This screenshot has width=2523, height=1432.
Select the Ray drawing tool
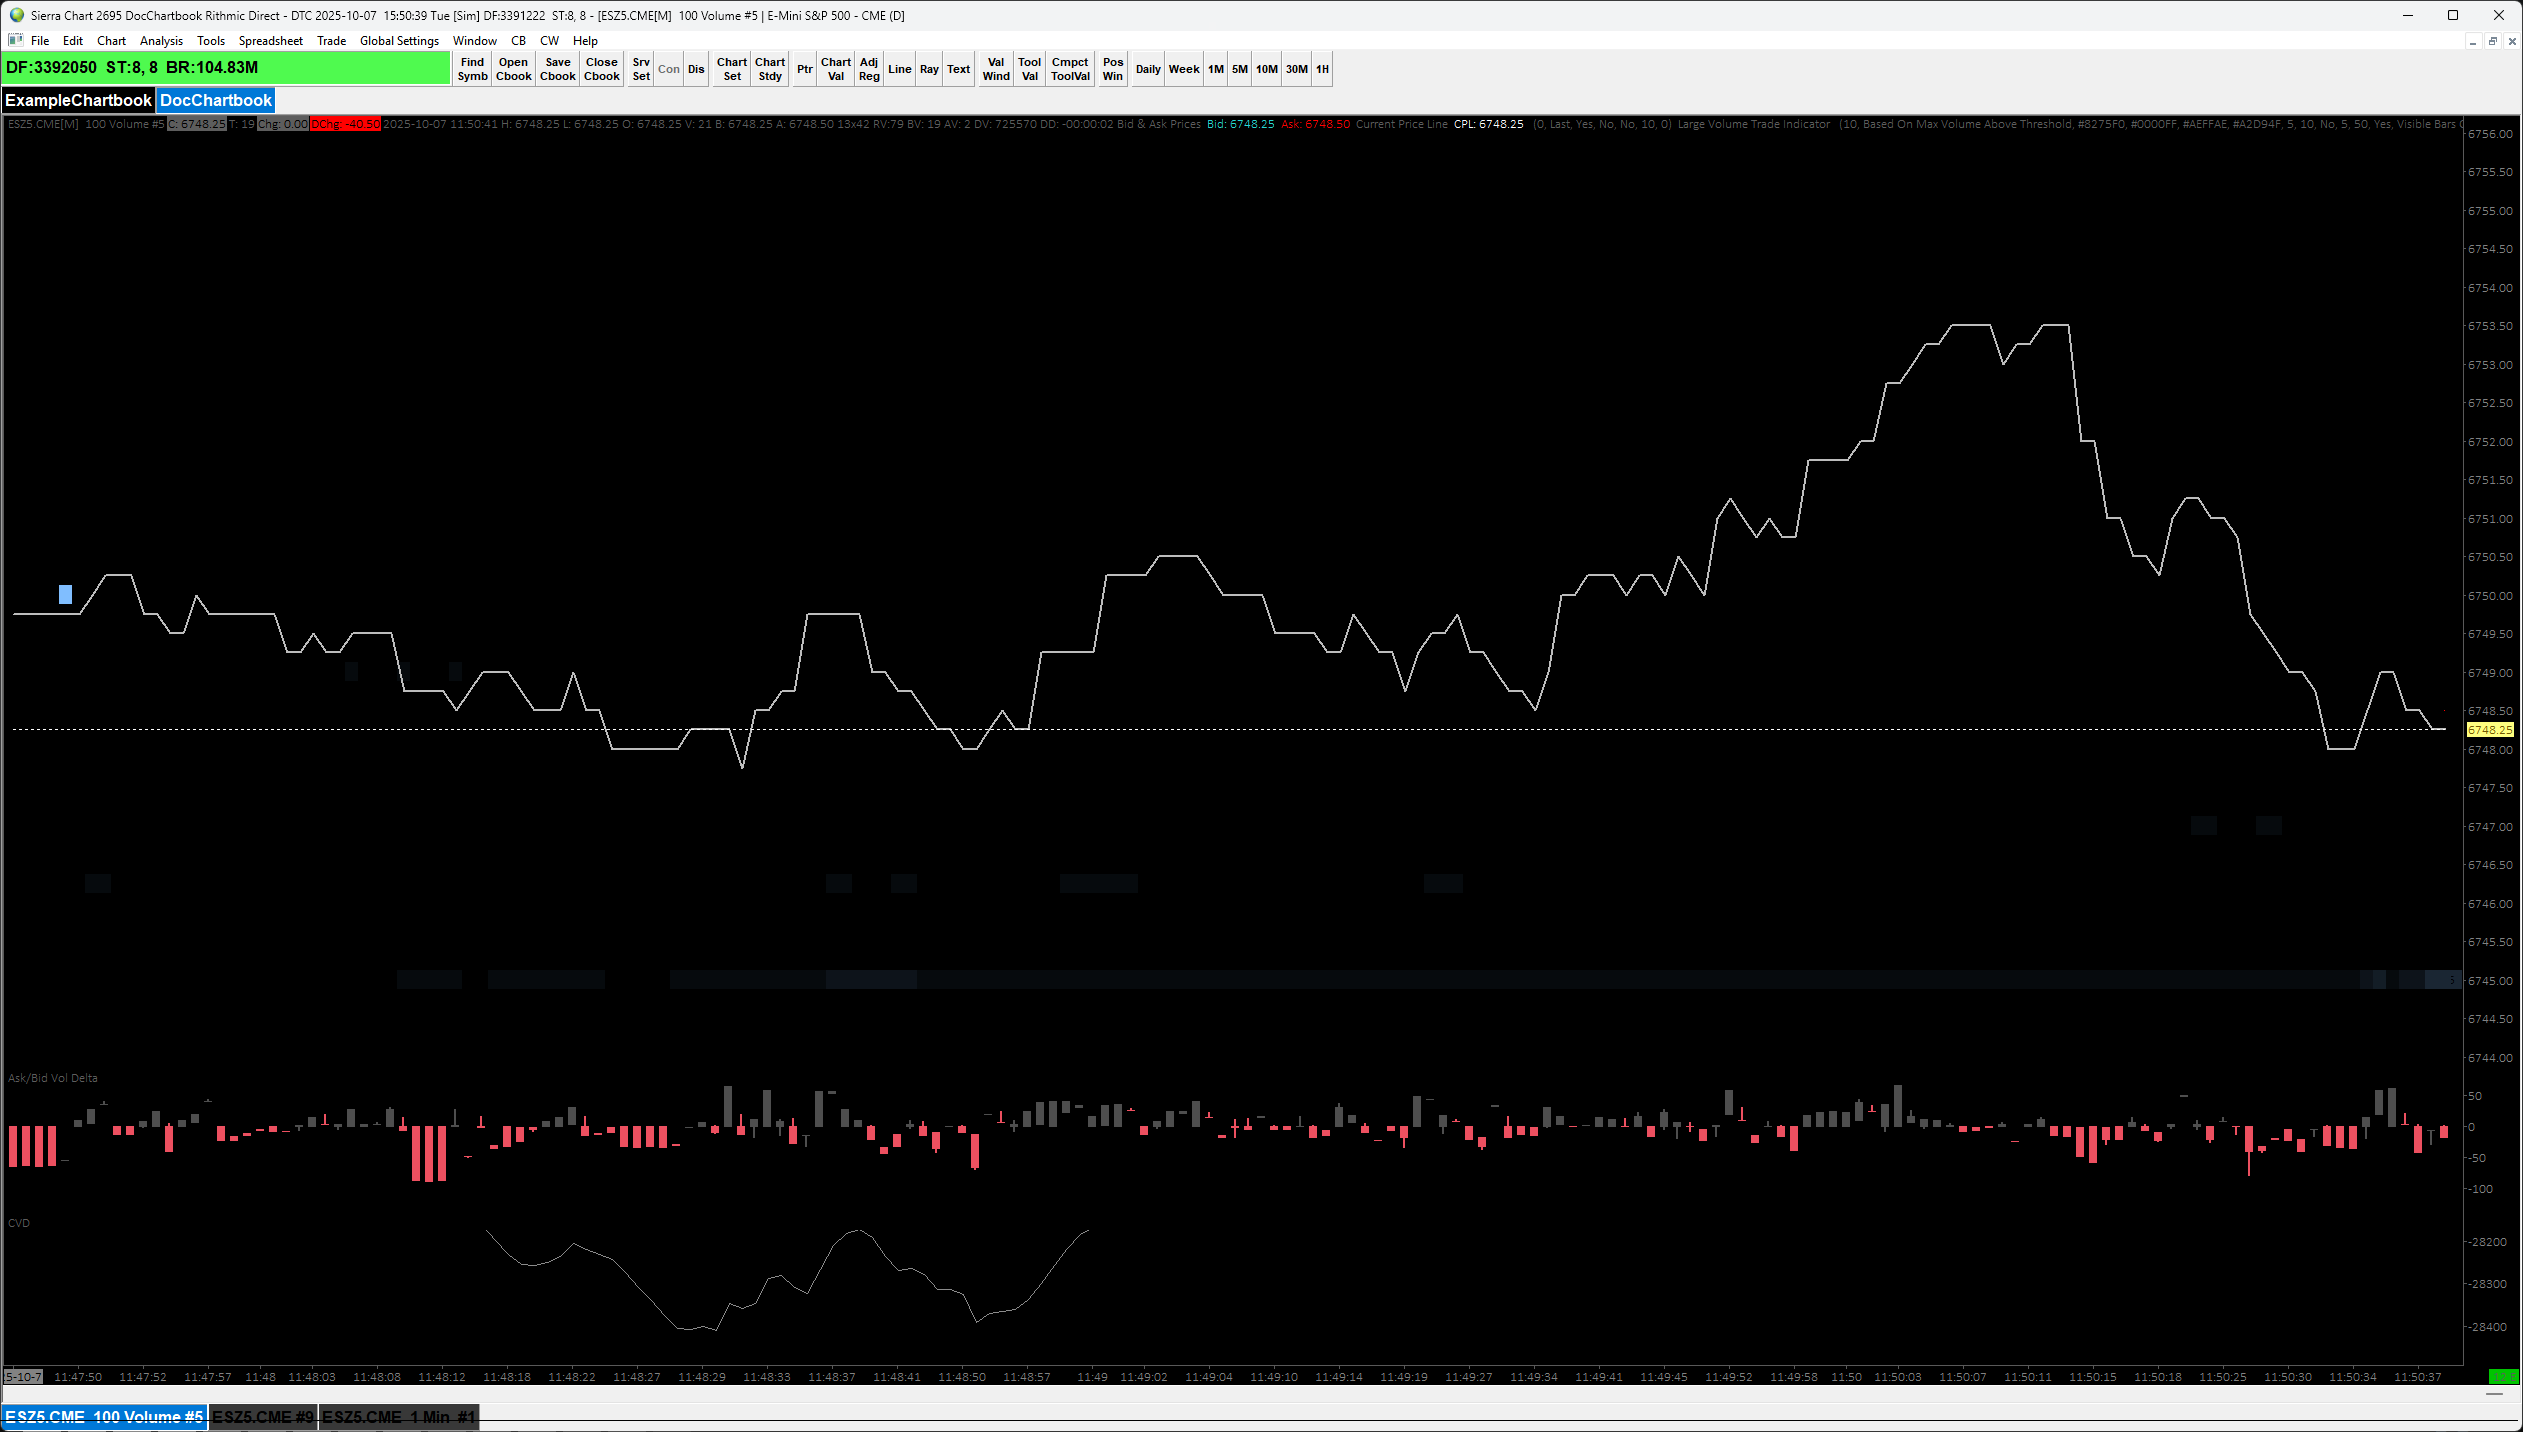[x=929, y=69]
